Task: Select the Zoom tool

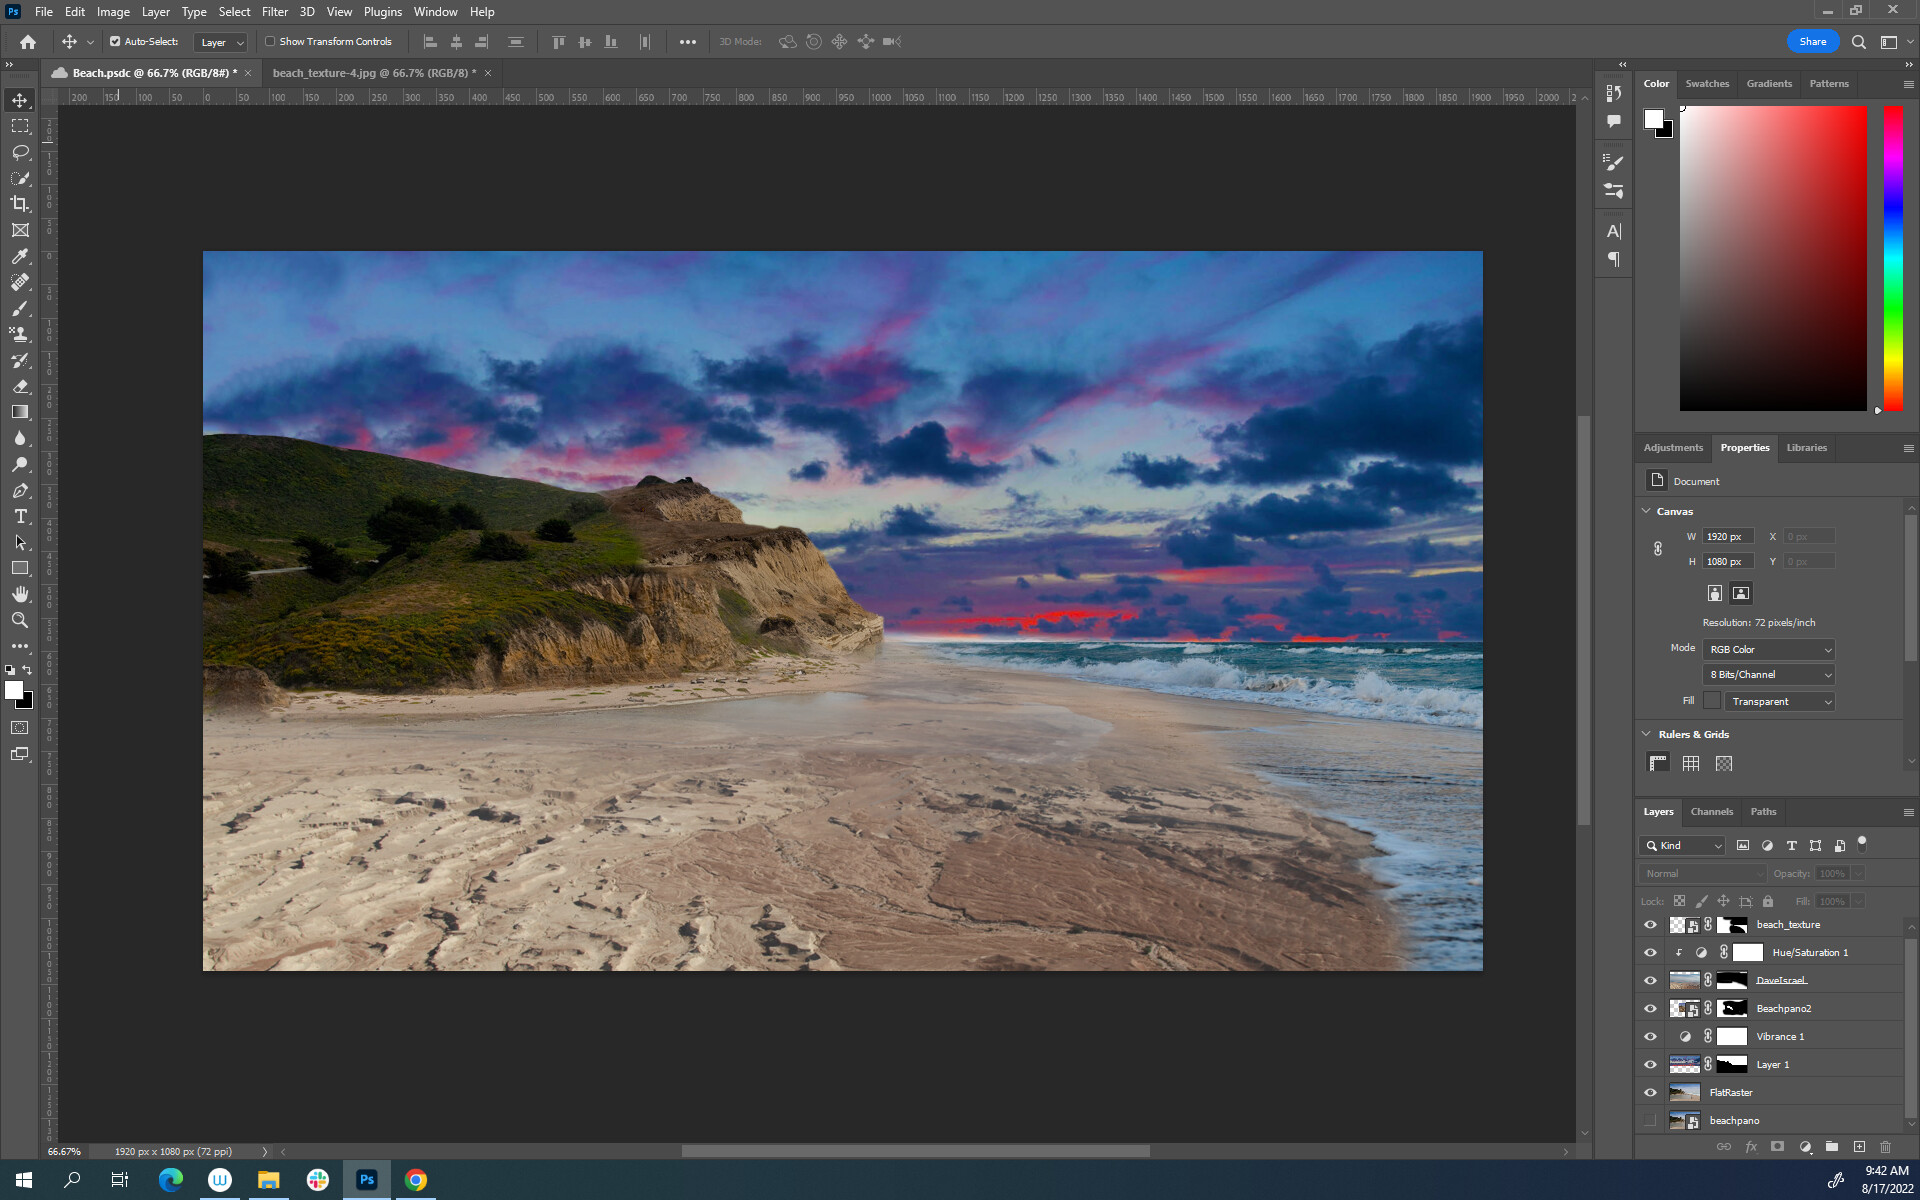Action: [20, 620]
